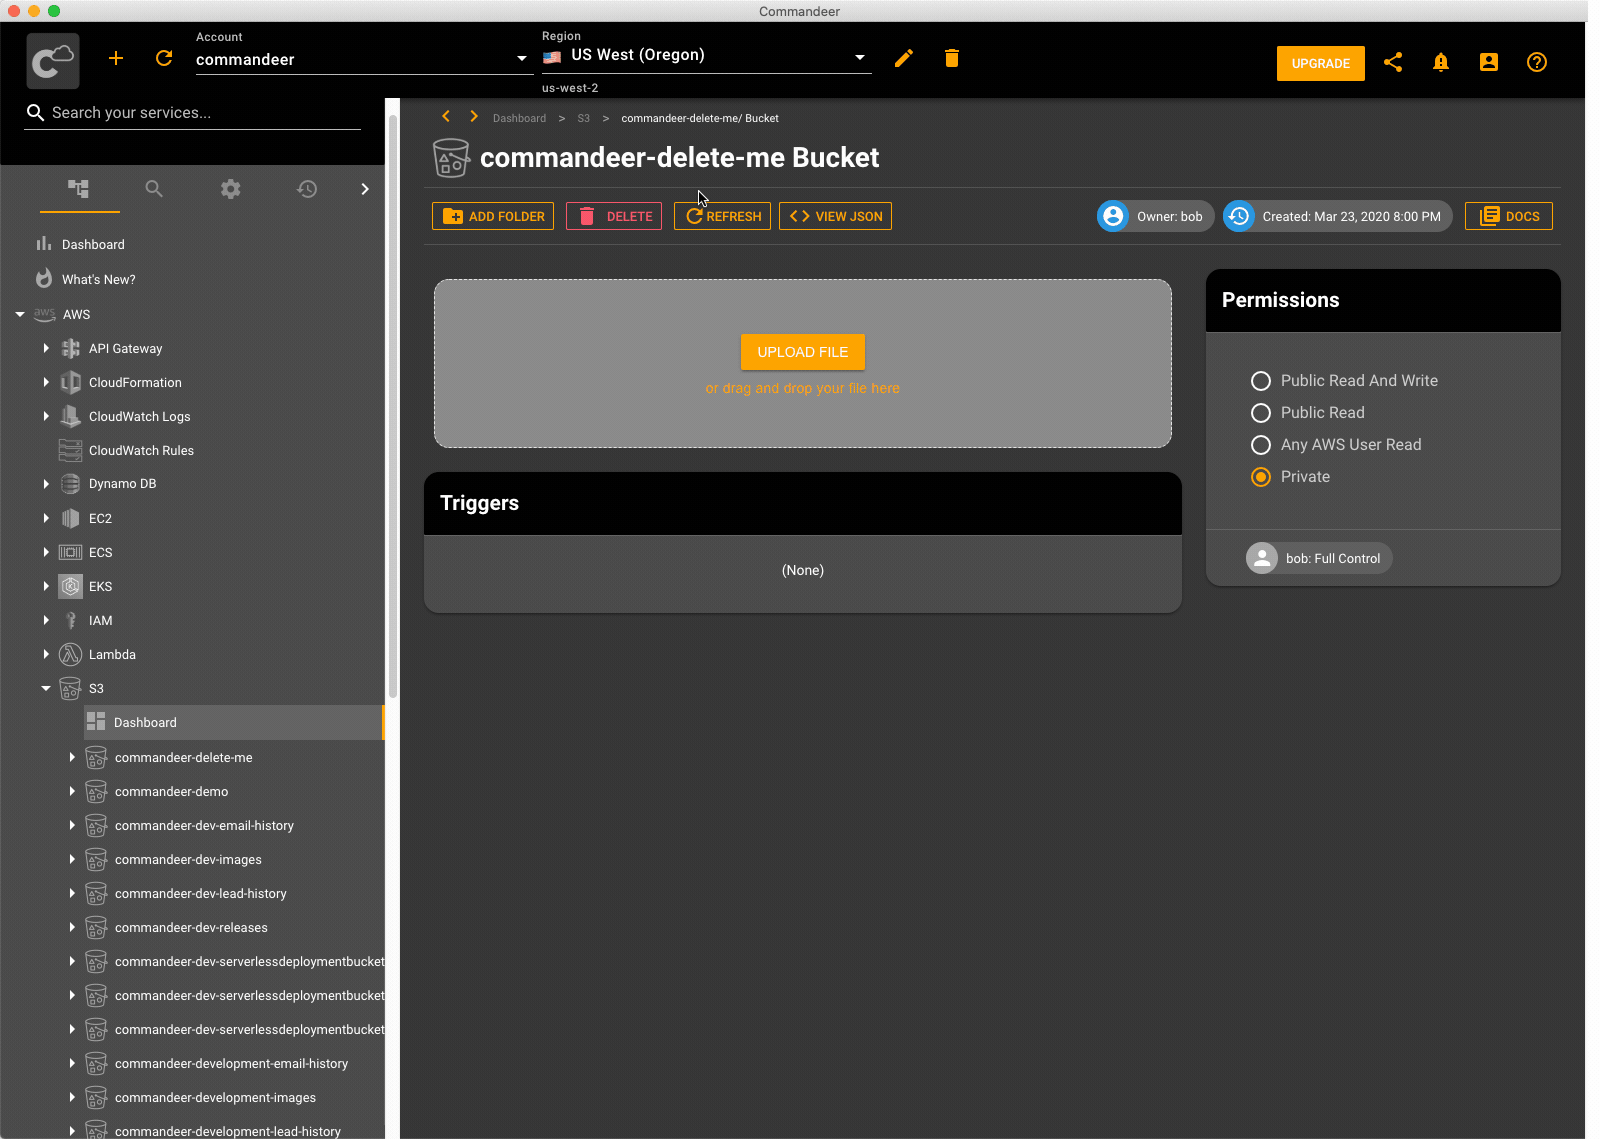Switch to the sidebar search tab

tap(154, 188)
